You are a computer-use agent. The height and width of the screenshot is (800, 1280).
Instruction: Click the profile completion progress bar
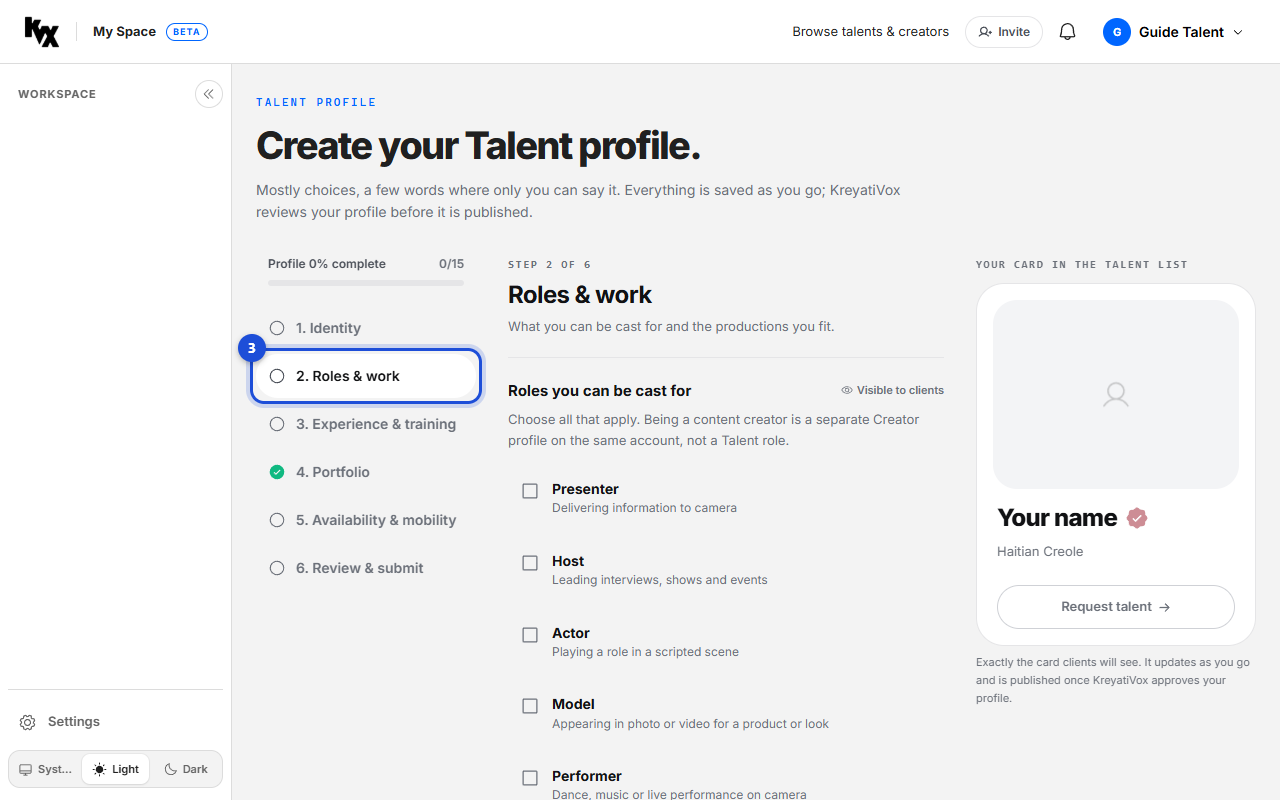(366, 283)
